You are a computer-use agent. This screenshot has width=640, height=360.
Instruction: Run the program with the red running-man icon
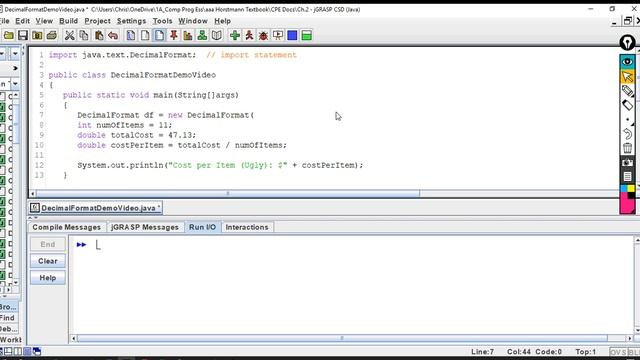click(249, 36)
